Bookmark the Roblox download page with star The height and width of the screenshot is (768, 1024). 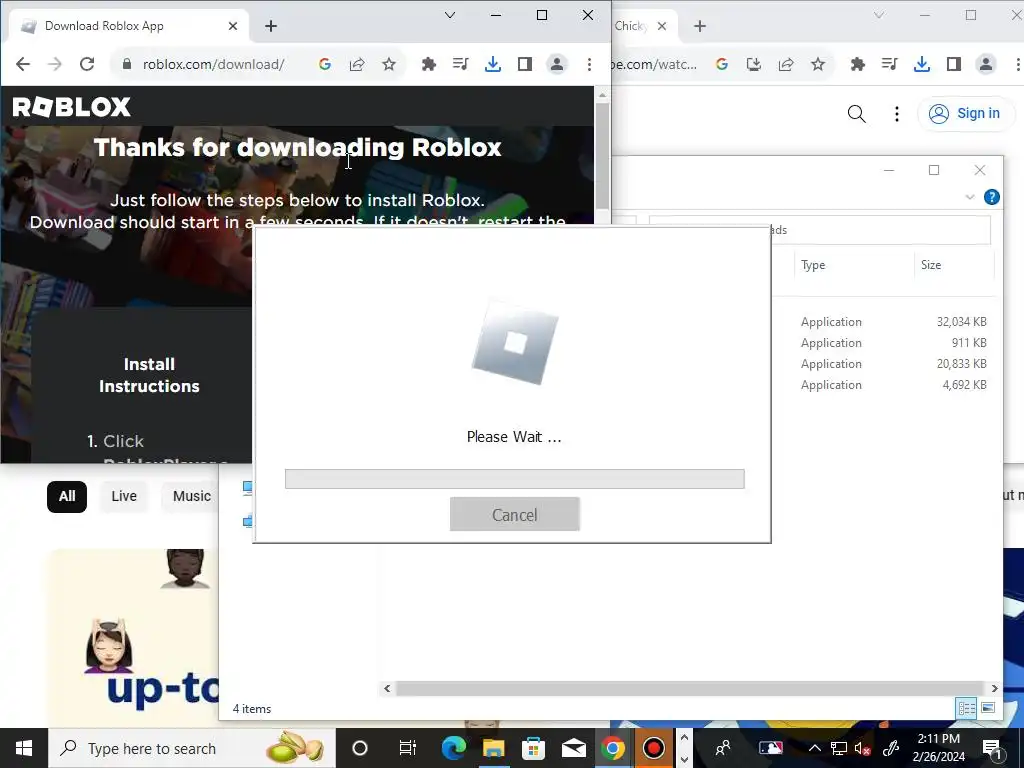click(389, 64)
